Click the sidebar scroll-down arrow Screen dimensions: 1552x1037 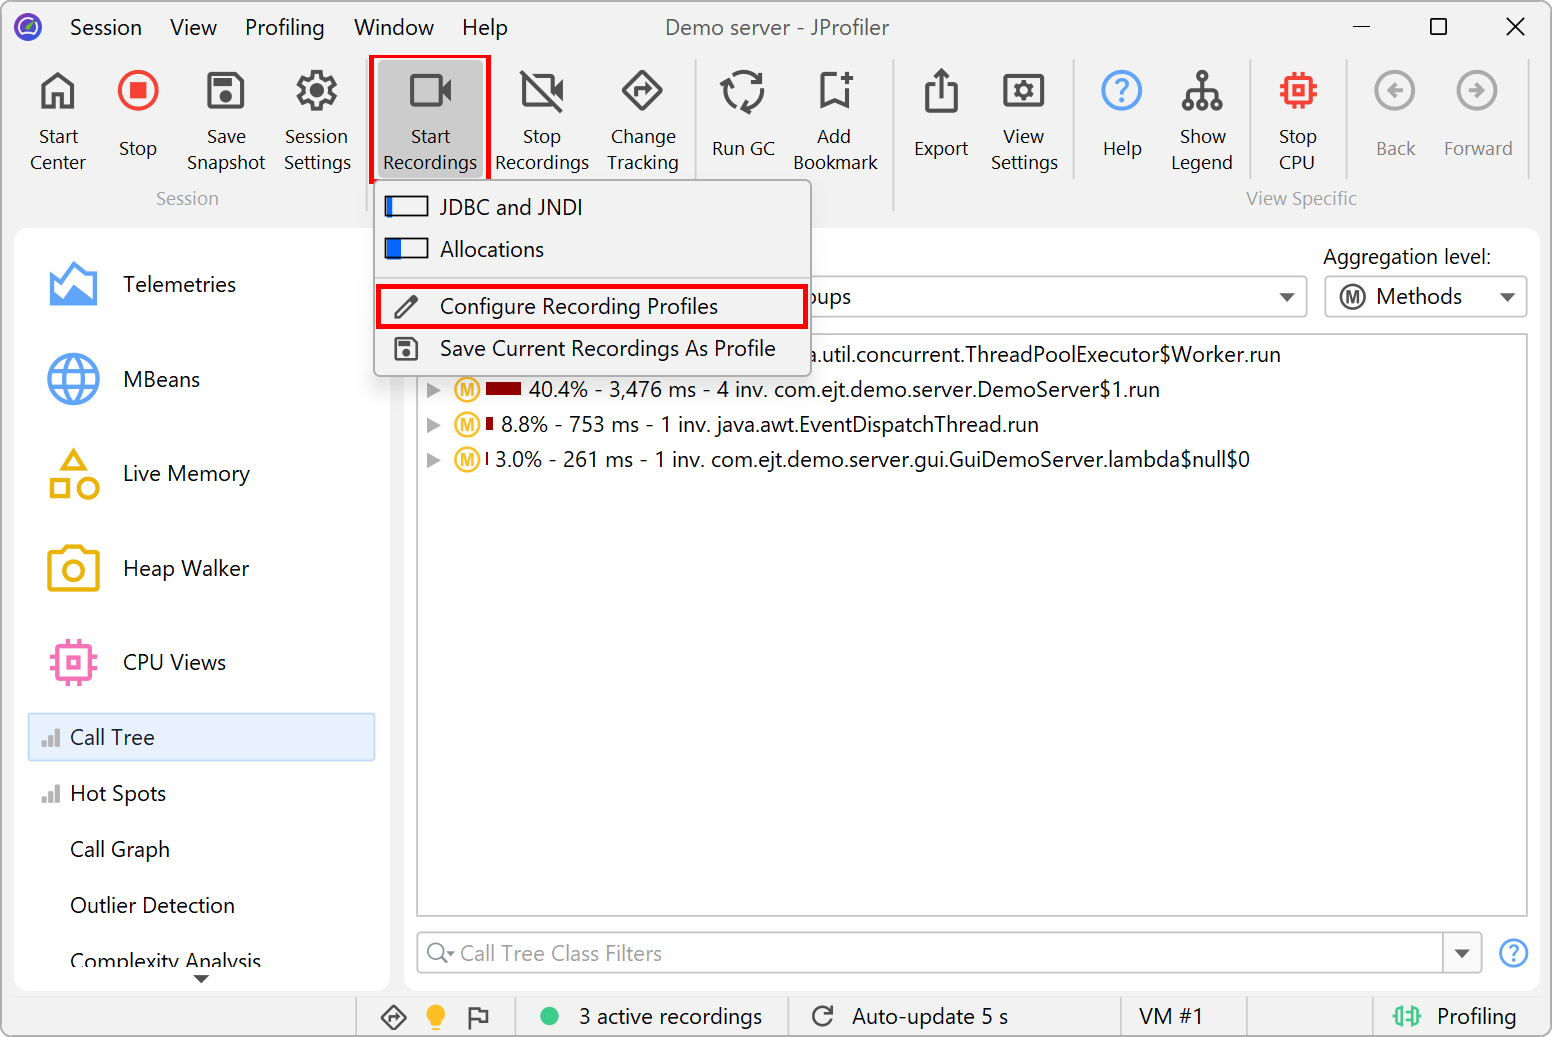pyautogui.click(x=201, y=979)
